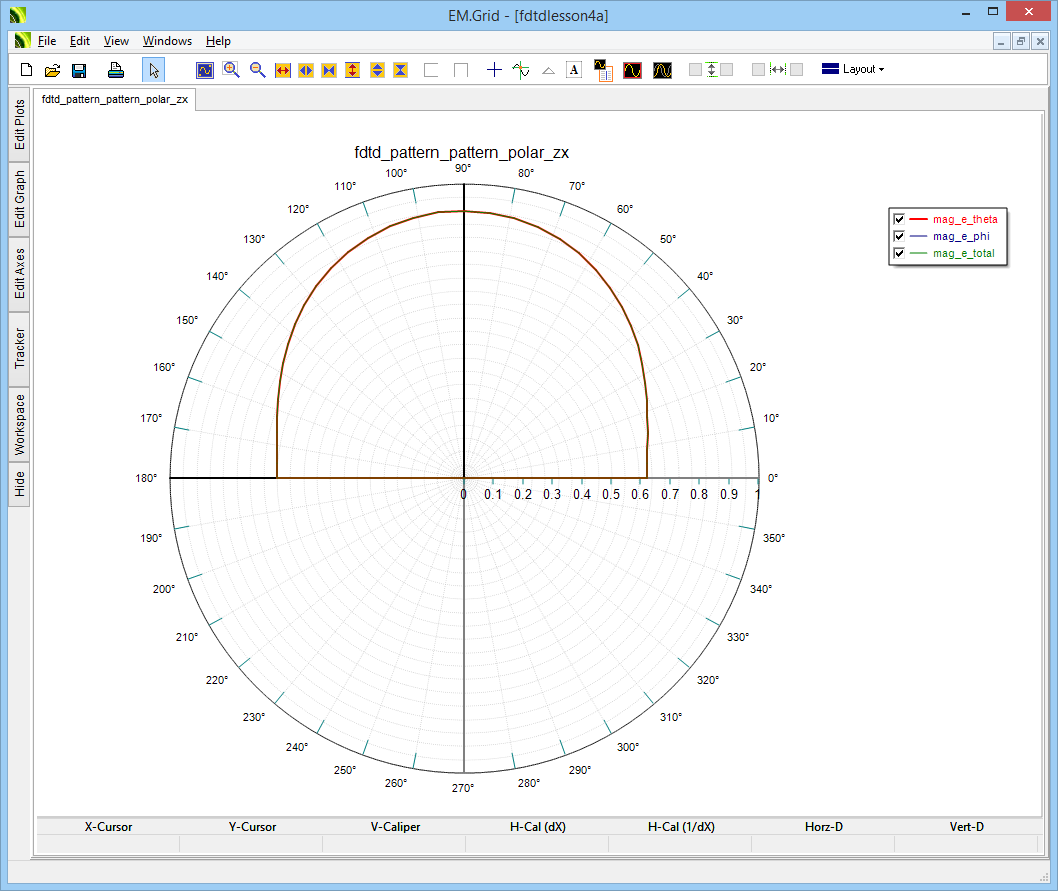The image size is (1058, 891).
Task: Click the red mag_e_theta legend line swatch
Action: [x=919, y=219]
